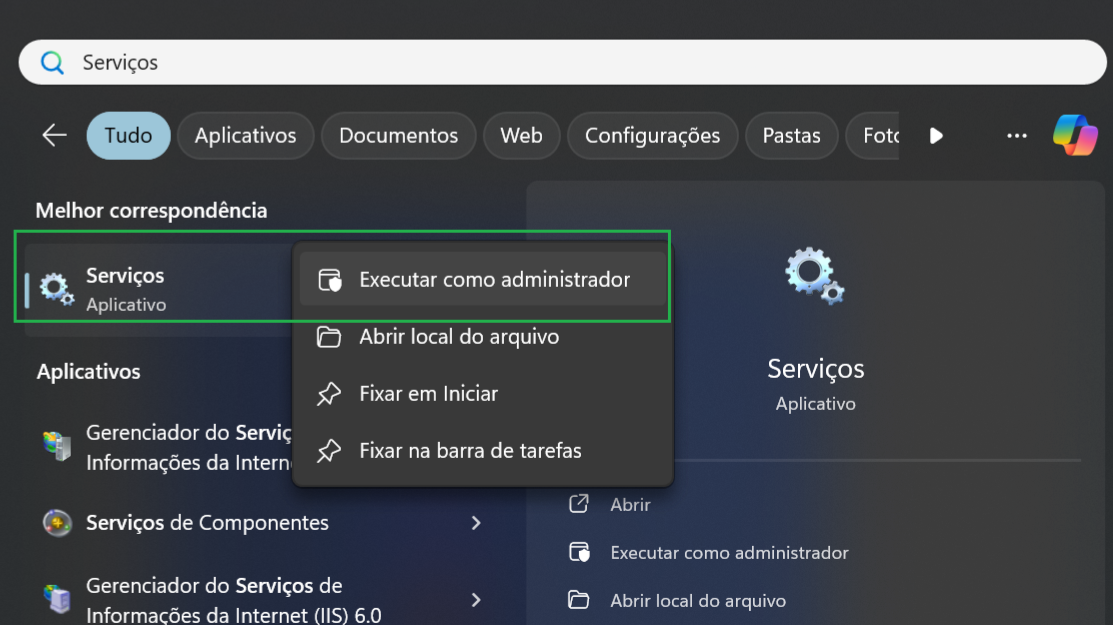This screenshot has width=1113, height=625.
Task: Open the three-dots more options menu
Action: 1016,135
